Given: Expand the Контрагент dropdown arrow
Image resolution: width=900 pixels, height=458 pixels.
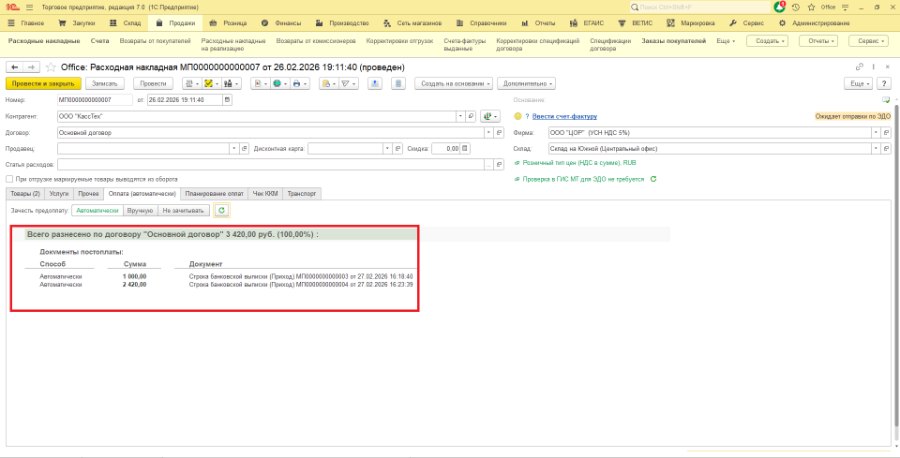Looking at the screenshot, I should [460, 117].
